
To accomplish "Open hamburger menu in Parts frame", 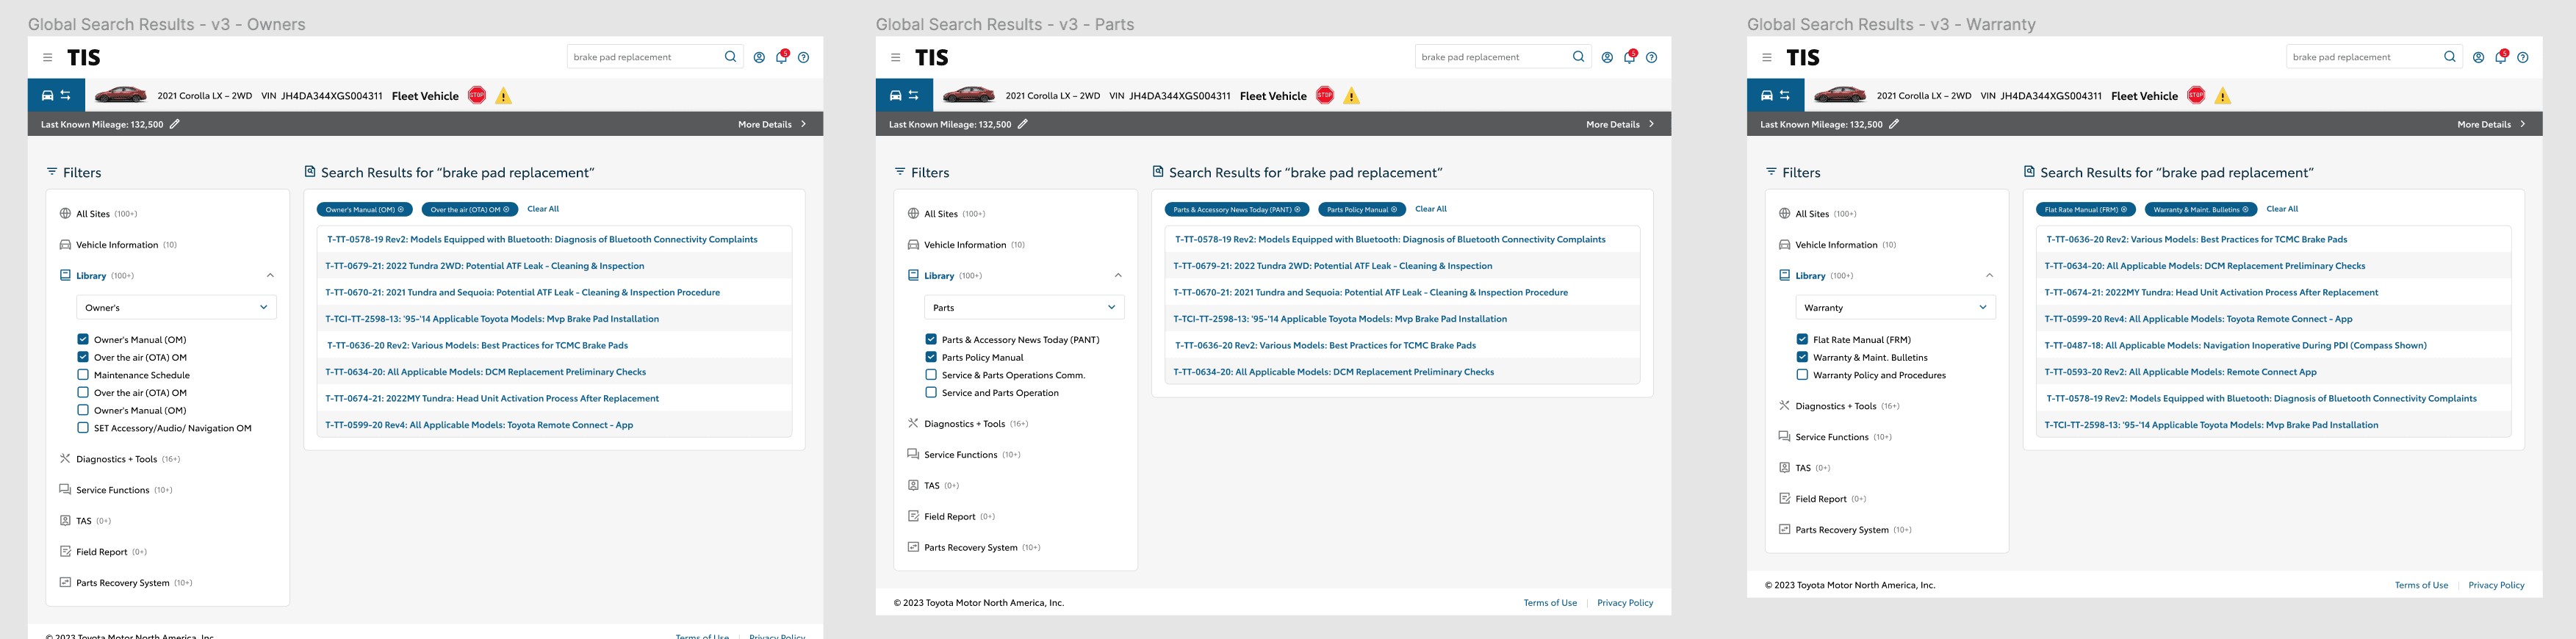I will [x=895, y=57].
